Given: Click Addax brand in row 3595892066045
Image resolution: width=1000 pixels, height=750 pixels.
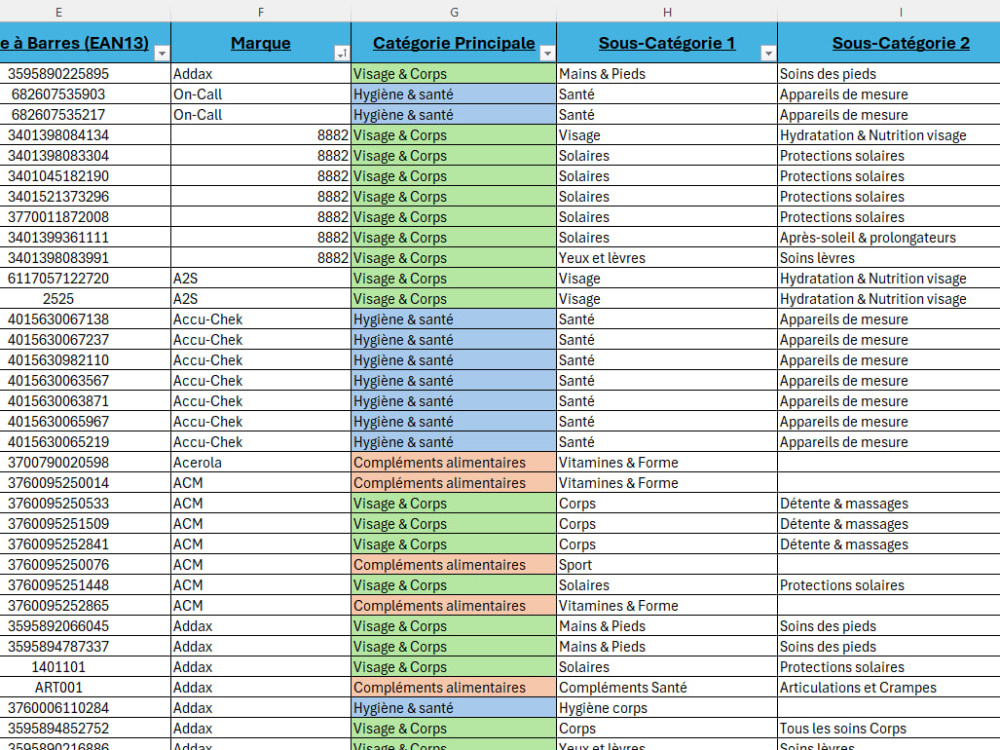Looking at the screenshot, I should click(x=261, y=626).
